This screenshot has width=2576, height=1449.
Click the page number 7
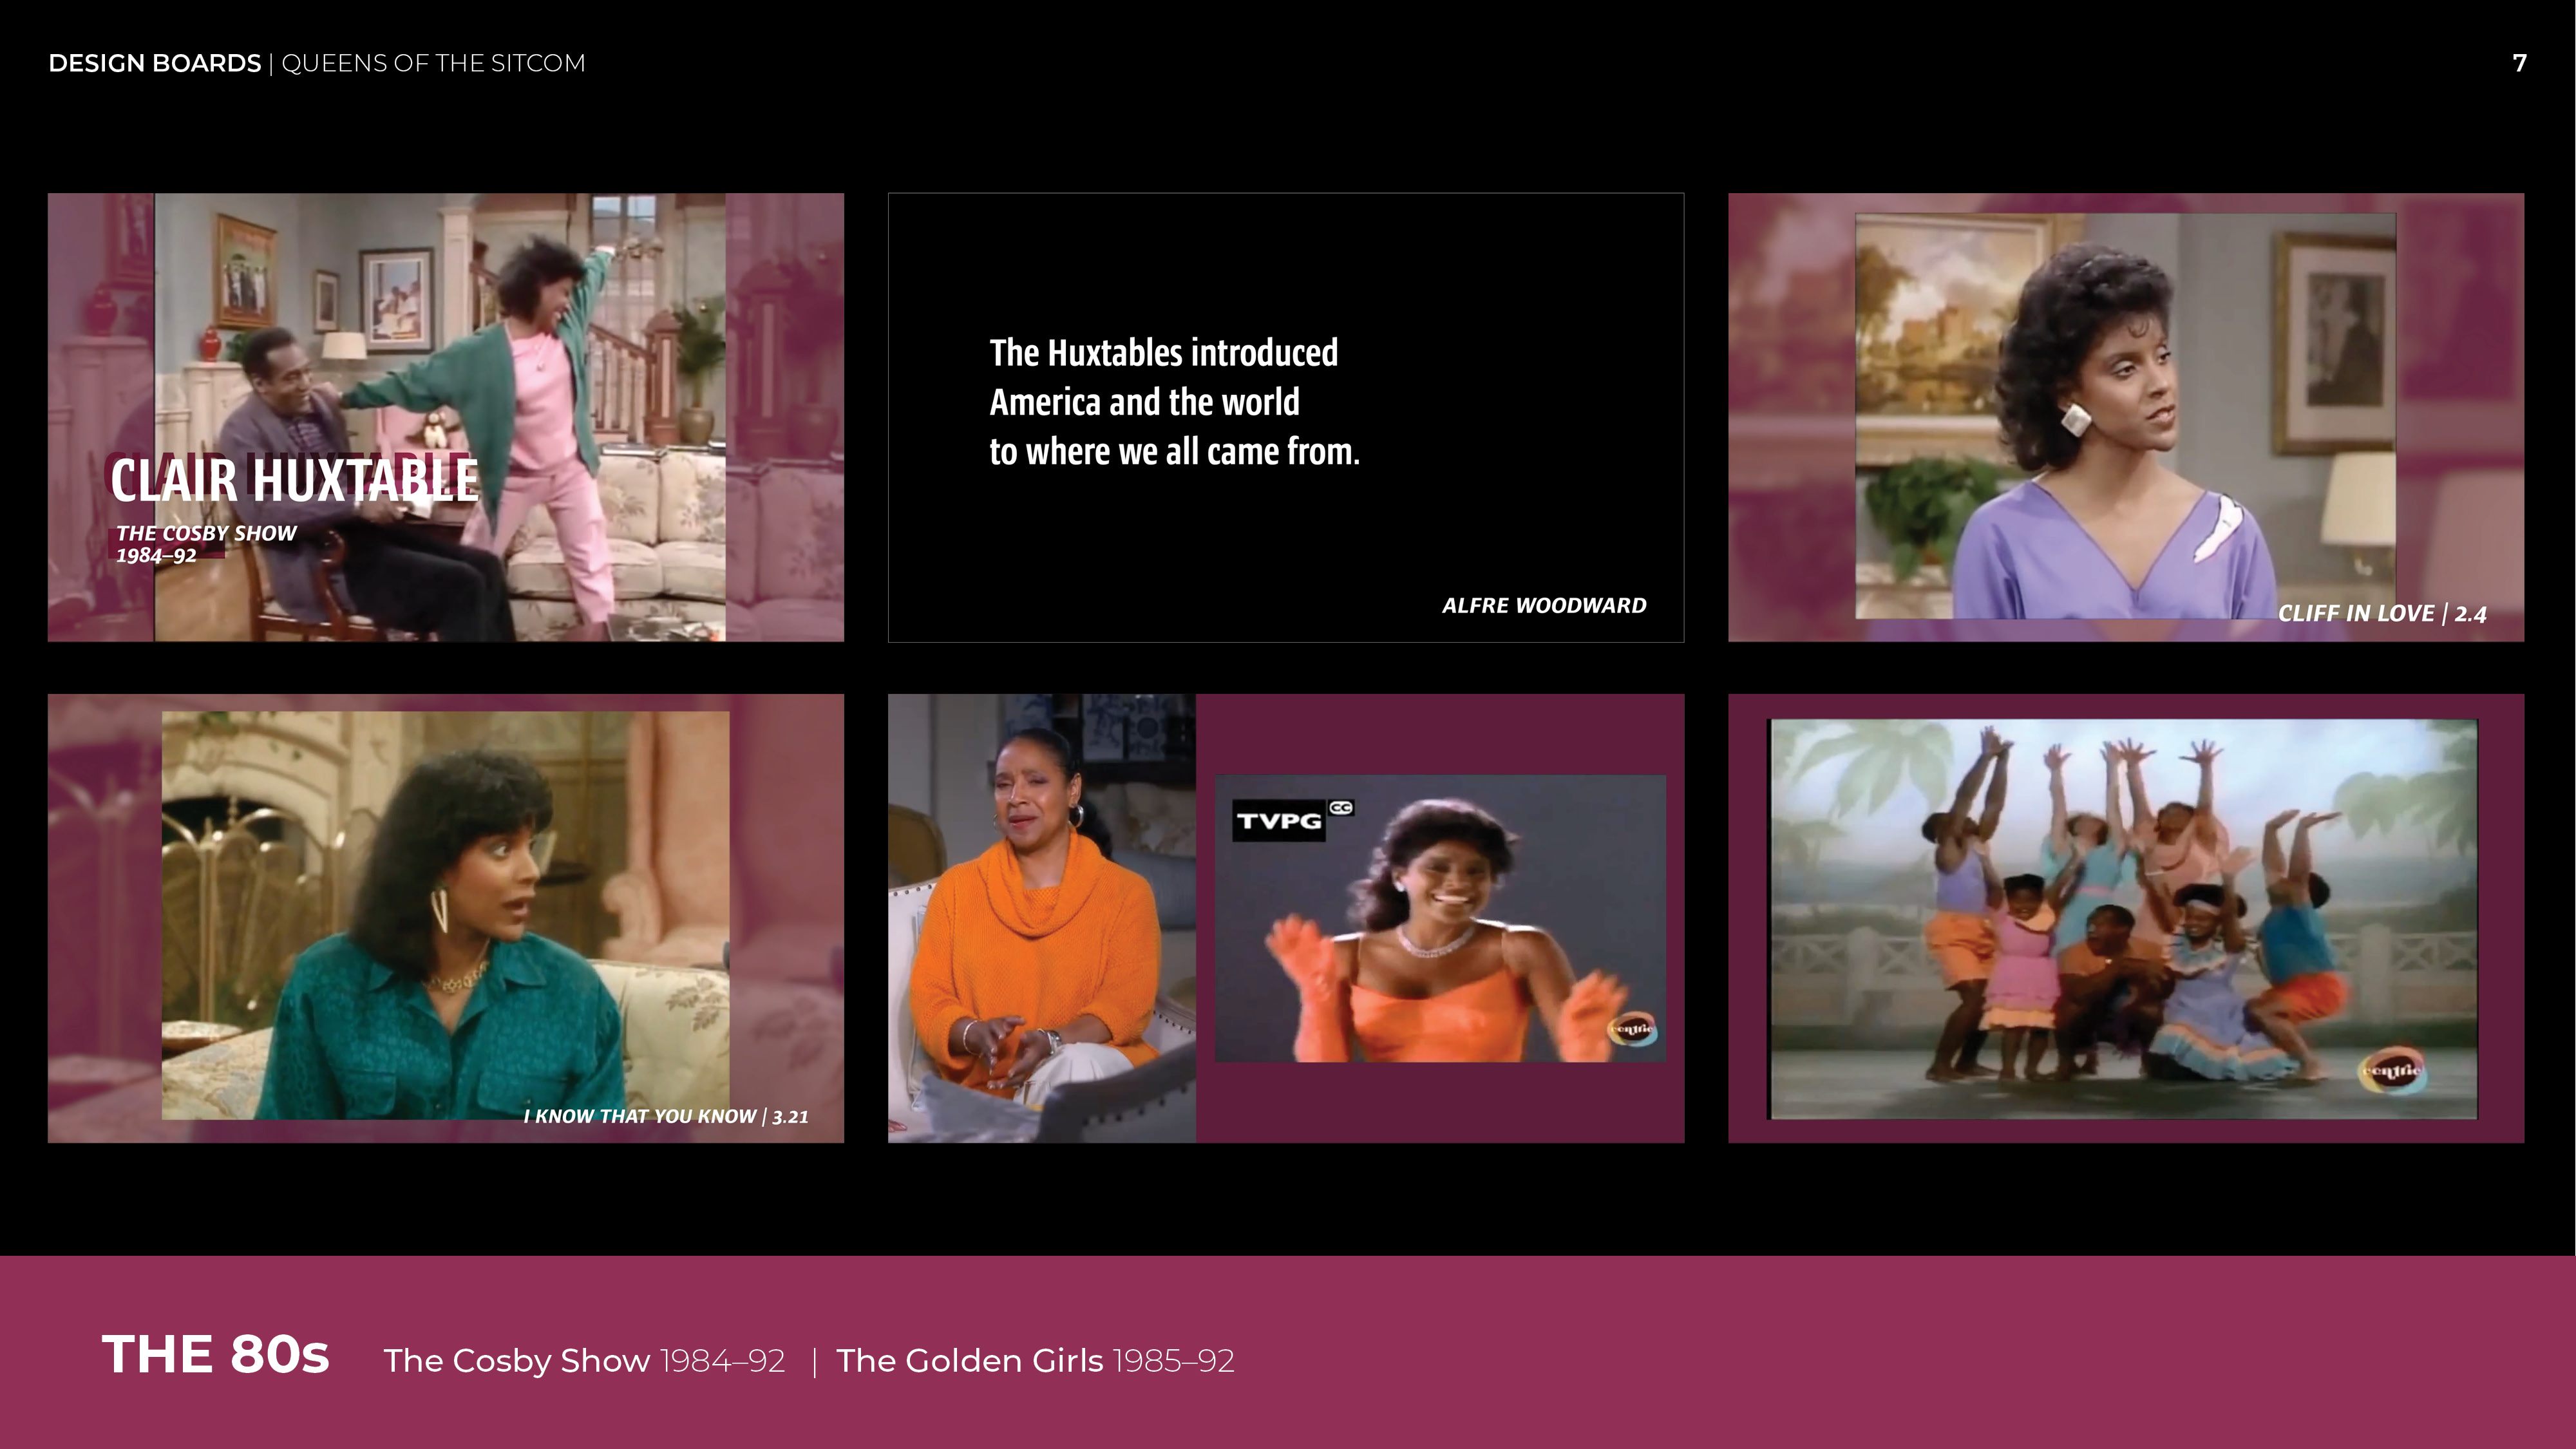(2519, 63)
